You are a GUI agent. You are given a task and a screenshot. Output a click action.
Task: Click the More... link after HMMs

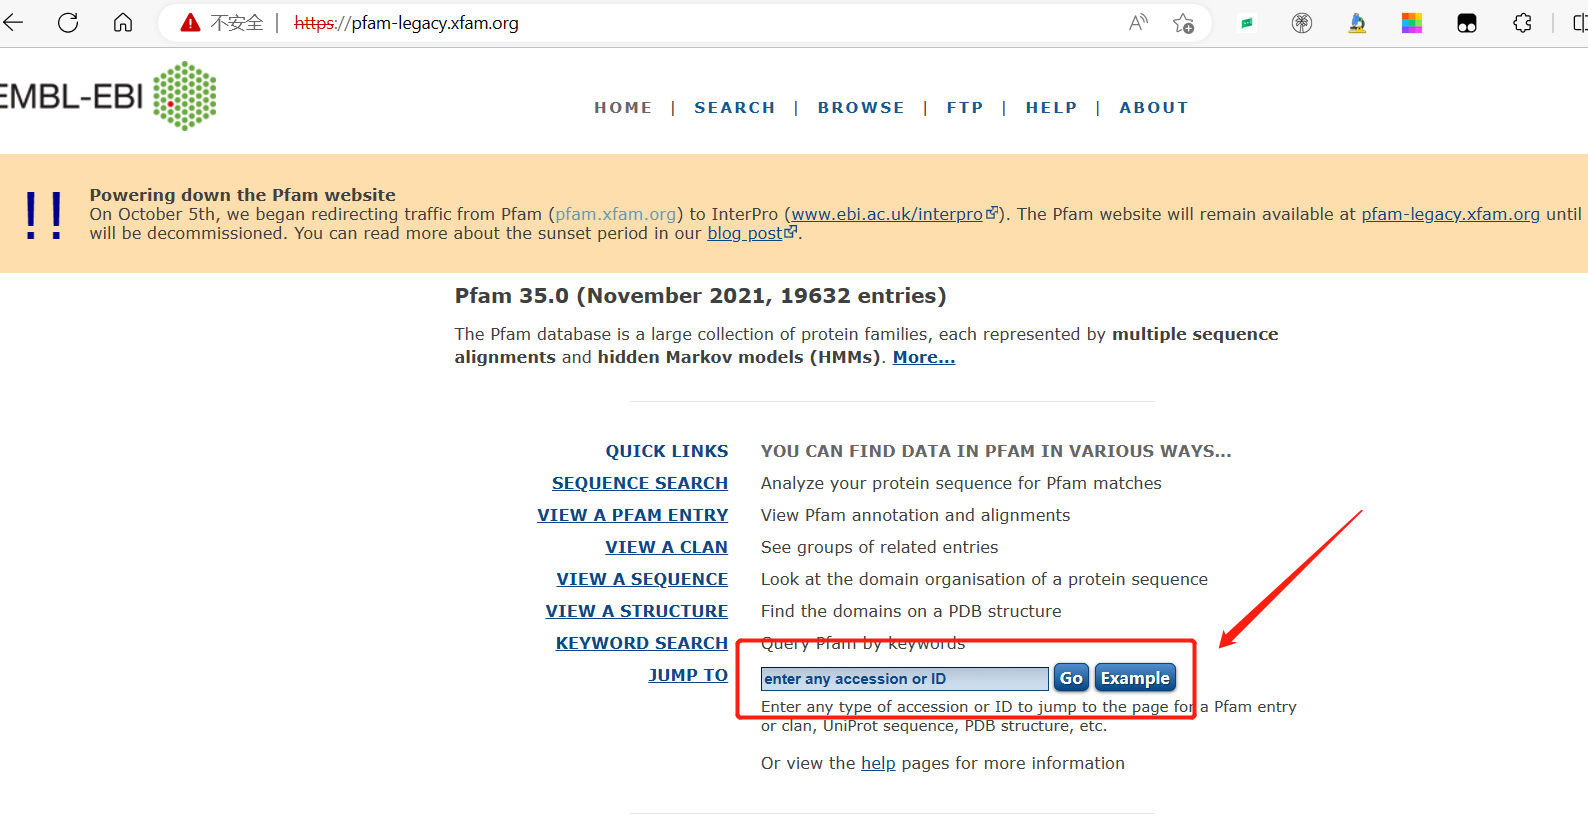pos(924,357)
